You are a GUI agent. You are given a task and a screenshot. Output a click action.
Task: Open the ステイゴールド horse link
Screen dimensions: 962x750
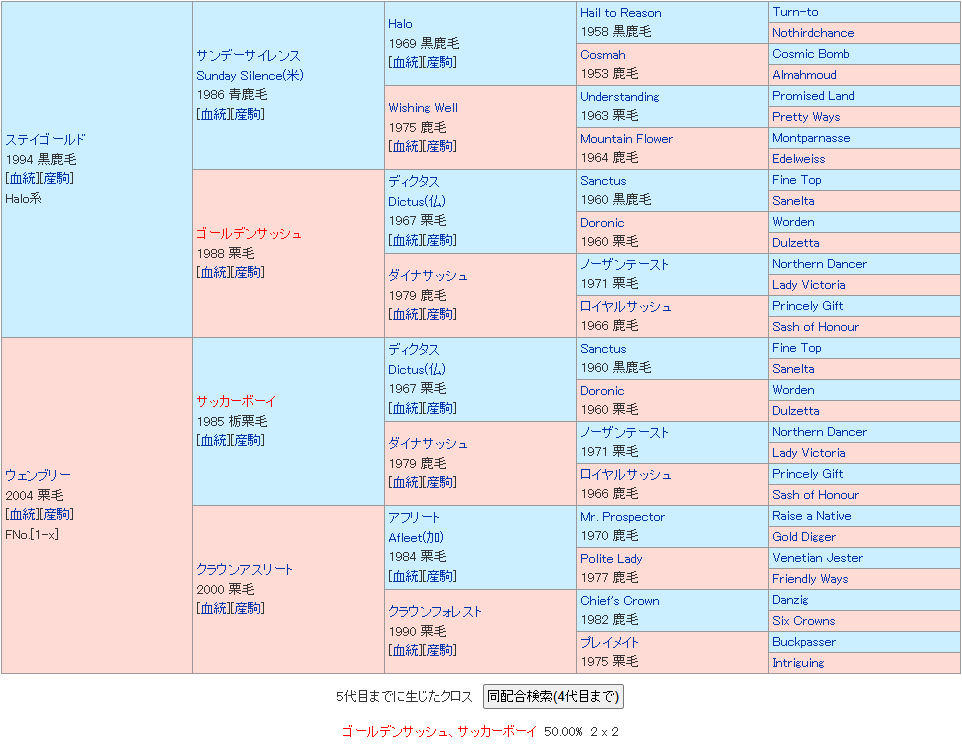click(46, 140)
